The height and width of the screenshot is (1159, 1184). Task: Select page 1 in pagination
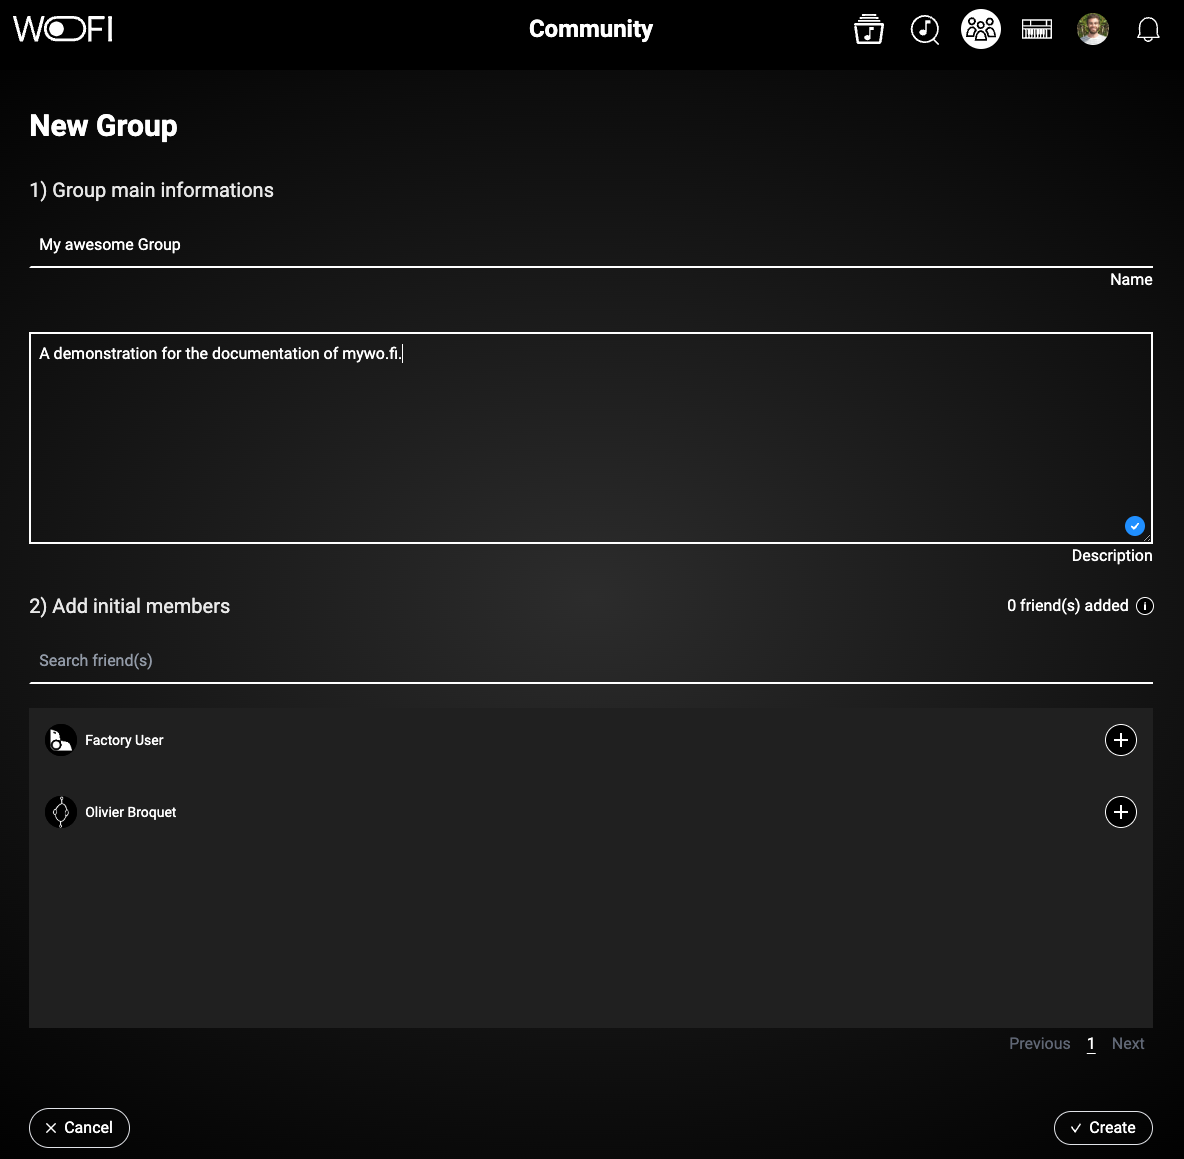pos(1091,1043)
